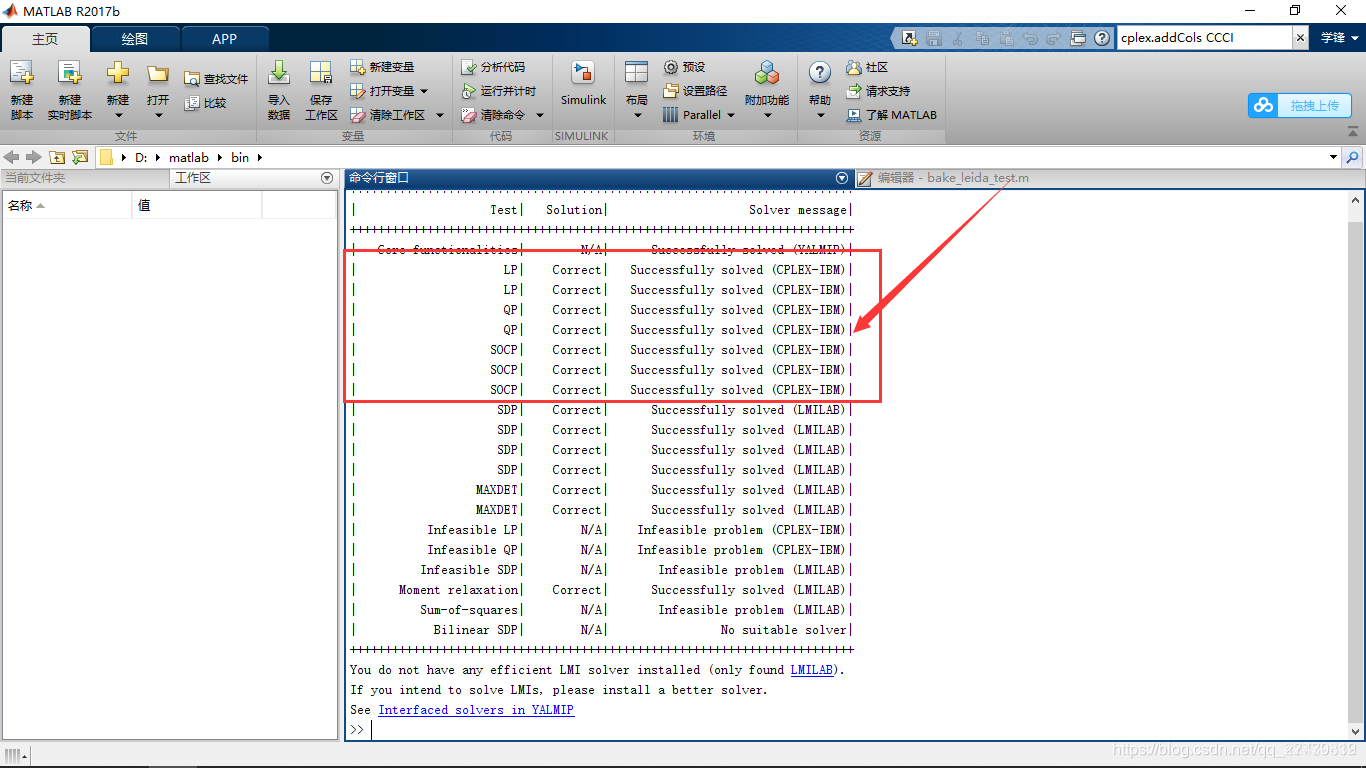Image resolution: width=1366 pixels, height=768 pixels.
Task: Search the current folder with the magnifier icon
Action: 1353,157
